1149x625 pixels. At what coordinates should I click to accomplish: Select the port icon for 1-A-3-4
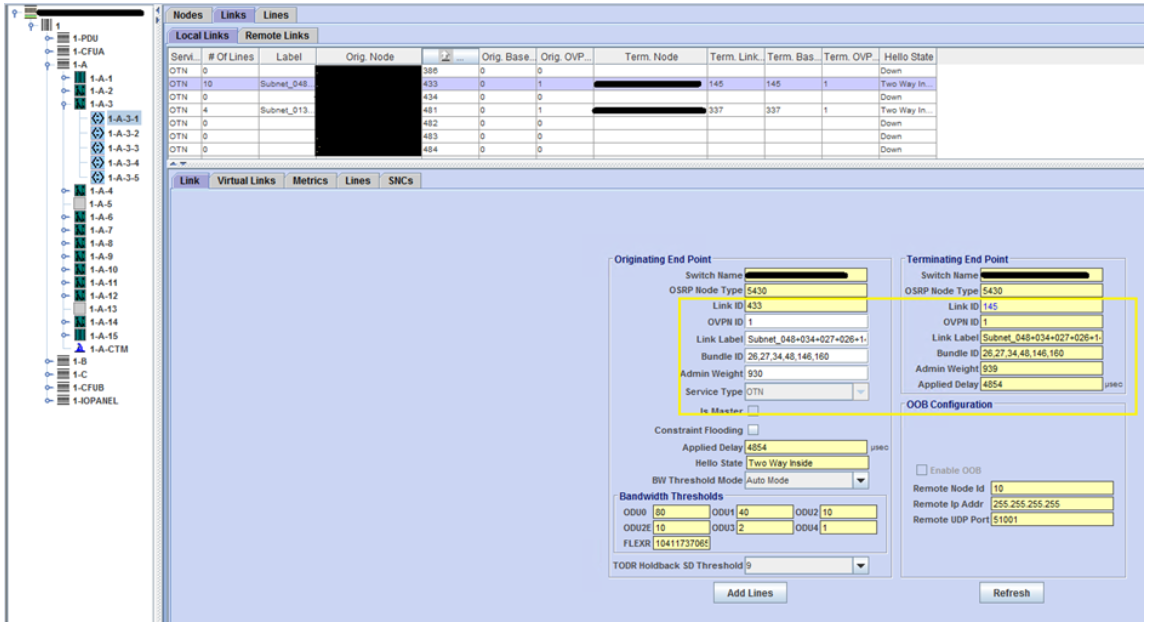[x=97, y=163]
